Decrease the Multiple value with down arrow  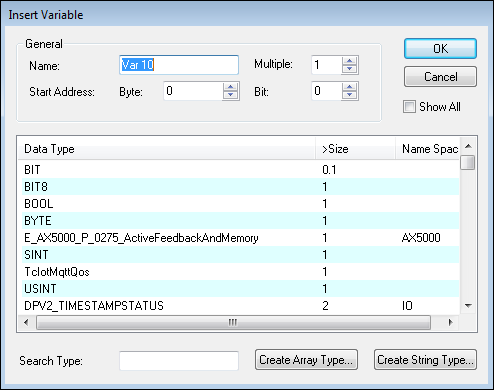[x=350, y=69]
